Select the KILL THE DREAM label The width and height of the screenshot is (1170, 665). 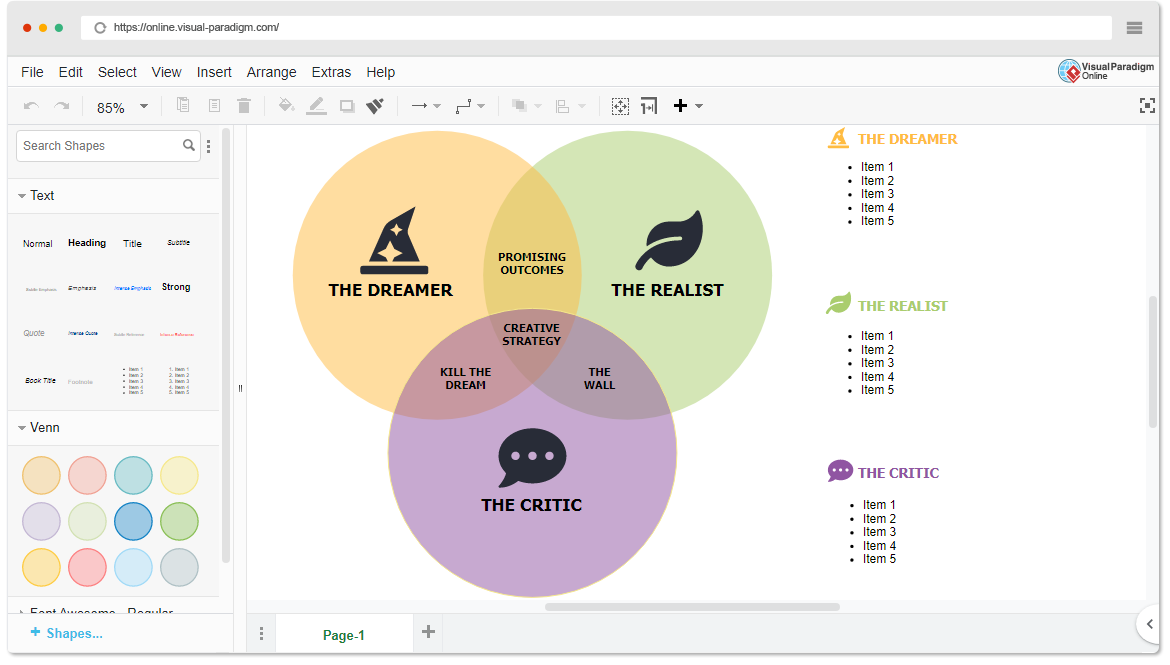(466, 378)
